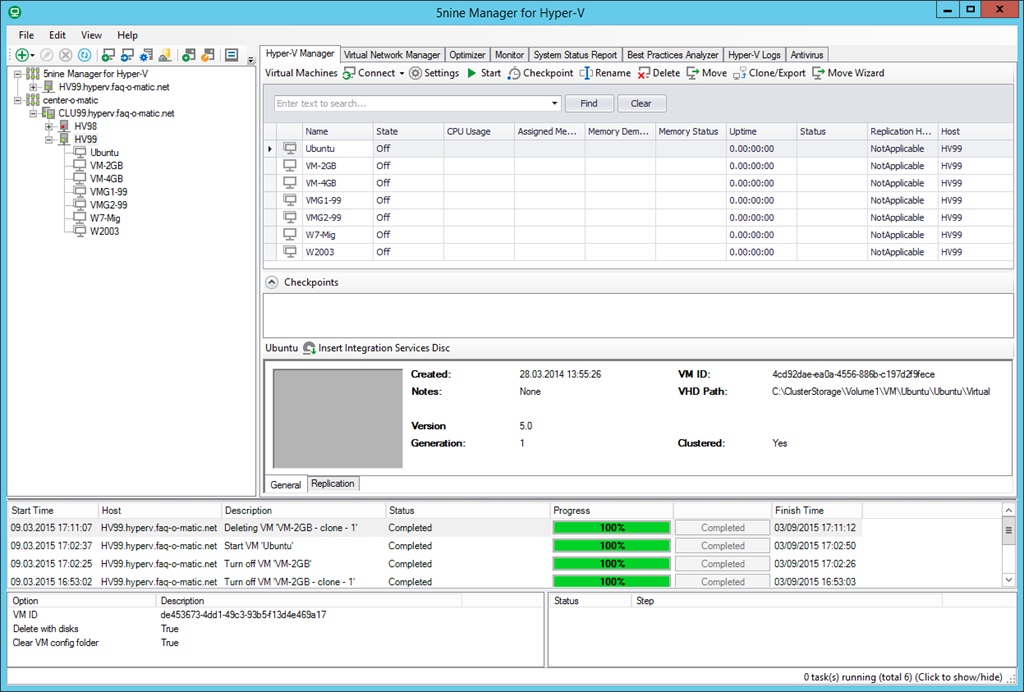Image resolution: width=1024 pixels, height=692 pixels.
Task: Click the 5nine app icon in title bar
Action: (x=14, y=12)
